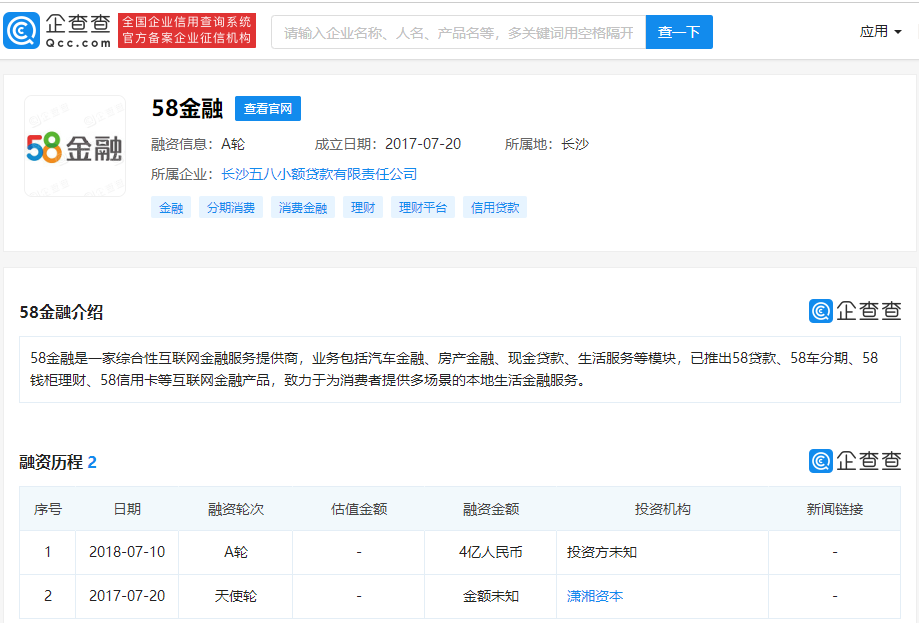Select the 理财 tag

[363, 207]
